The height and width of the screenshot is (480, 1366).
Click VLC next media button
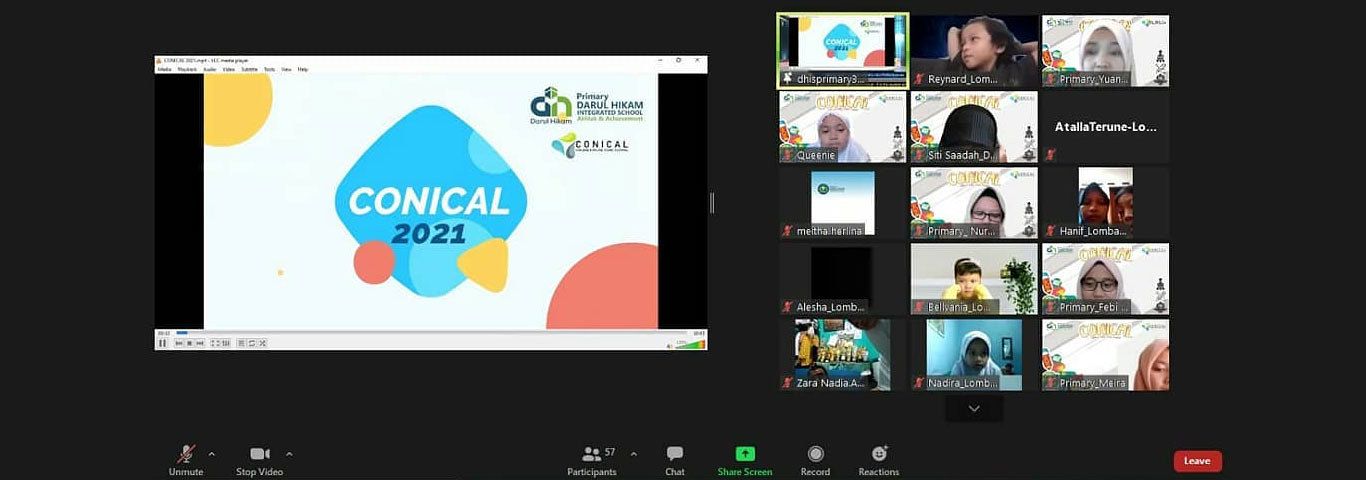point(200,343)
